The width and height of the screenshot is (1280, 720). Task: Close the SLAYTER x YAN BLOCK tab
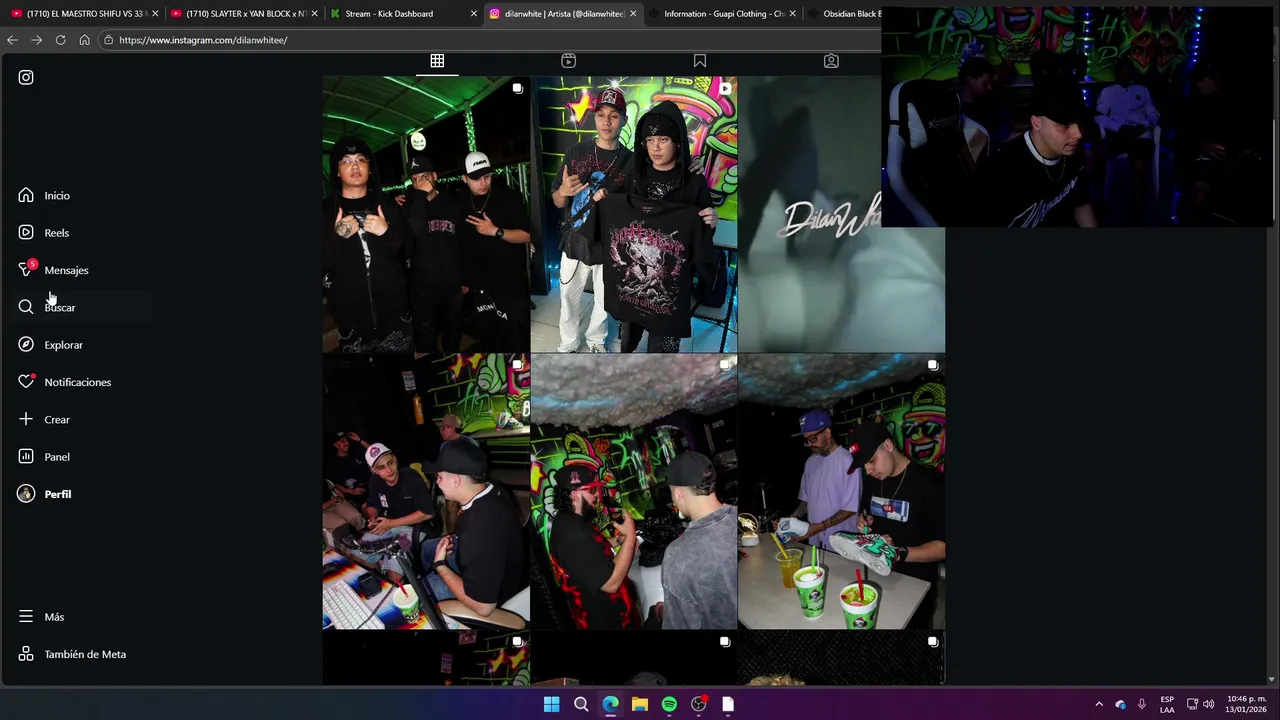click(x=314, y=14)
